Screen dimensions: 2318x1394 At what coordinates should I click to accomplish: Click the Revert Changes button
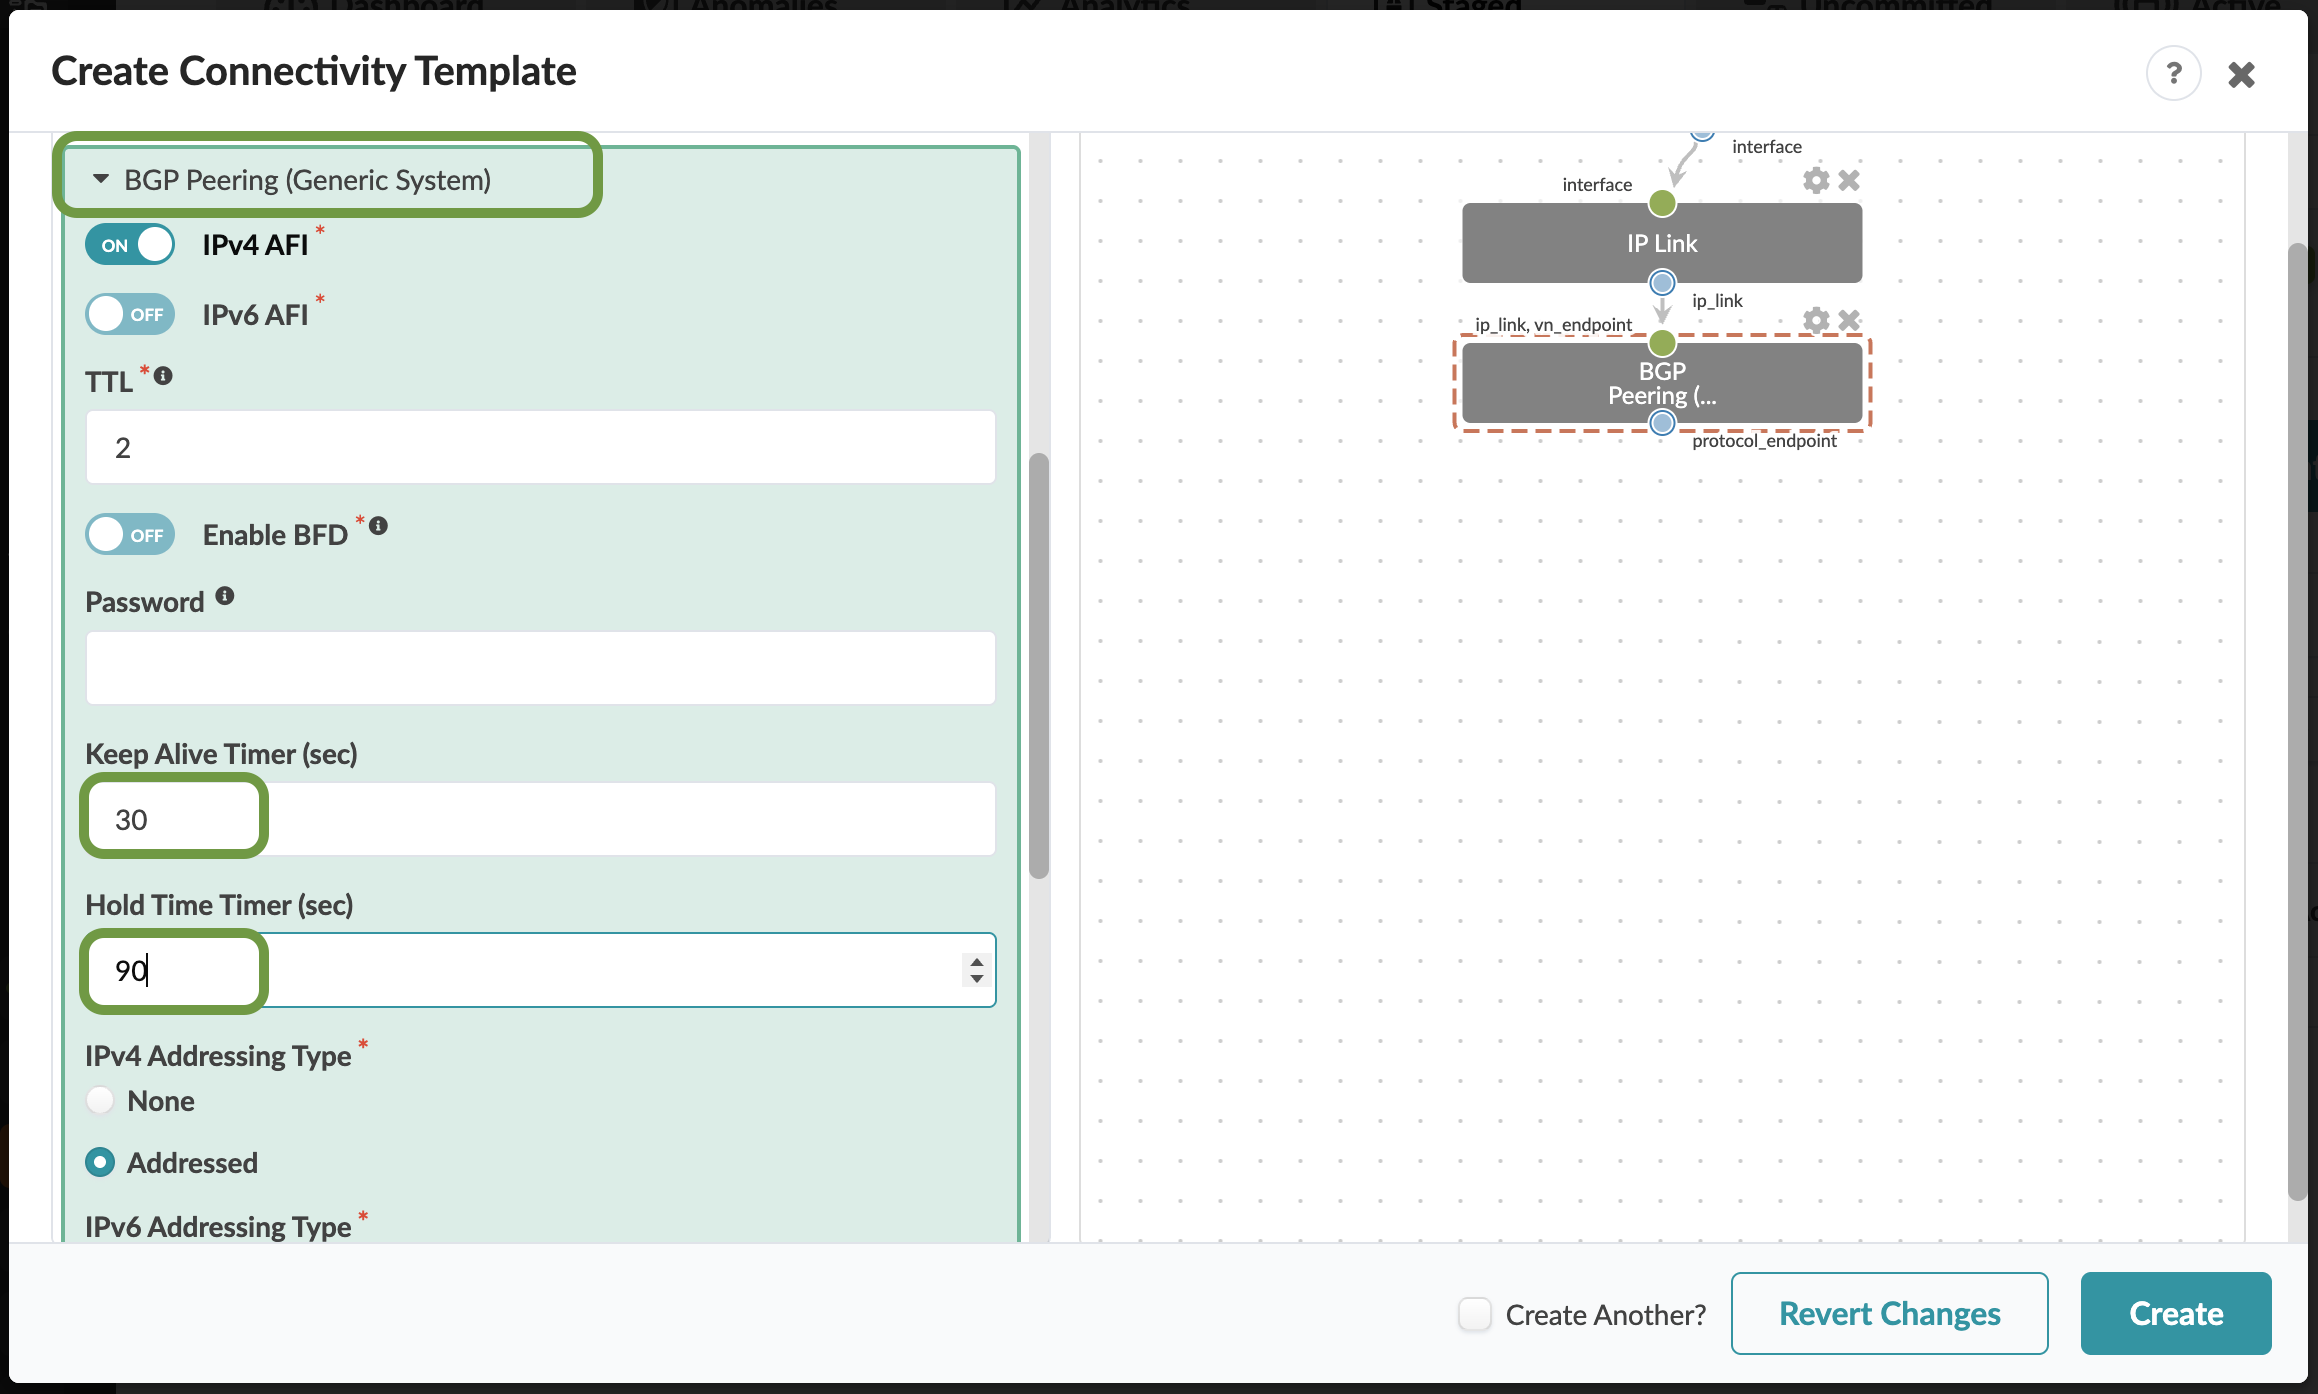[1889, 1314]
